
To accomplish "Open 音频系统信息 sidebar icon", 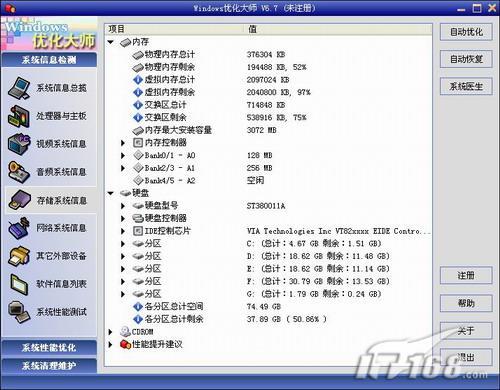I will click(x=19, y=172).
